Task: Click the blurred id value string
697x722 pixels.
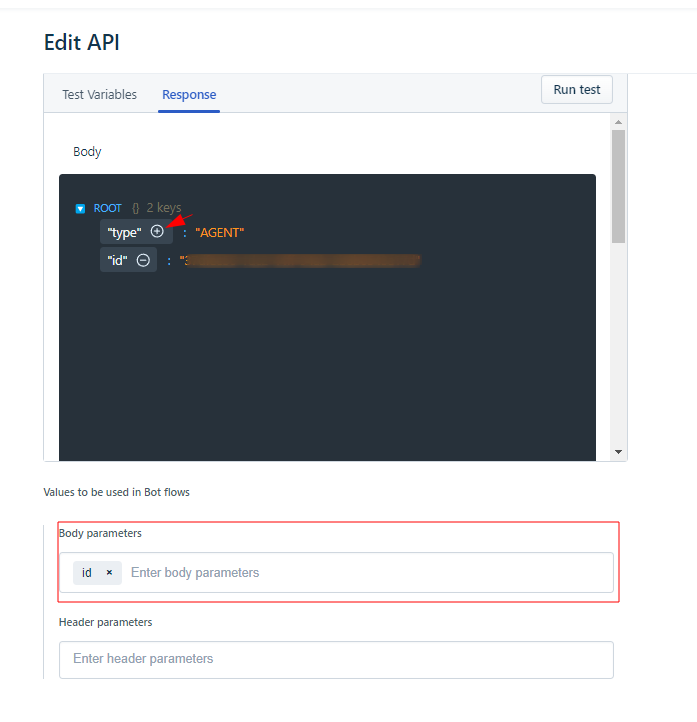Action: 300,261
